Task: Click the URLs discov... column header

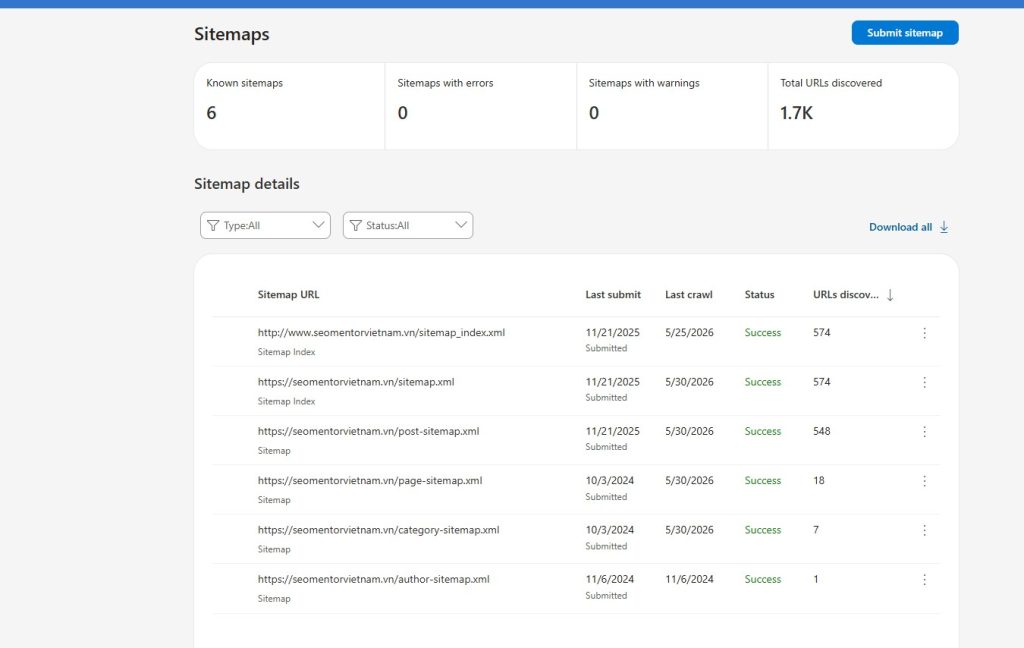Action: click(846, 295)
